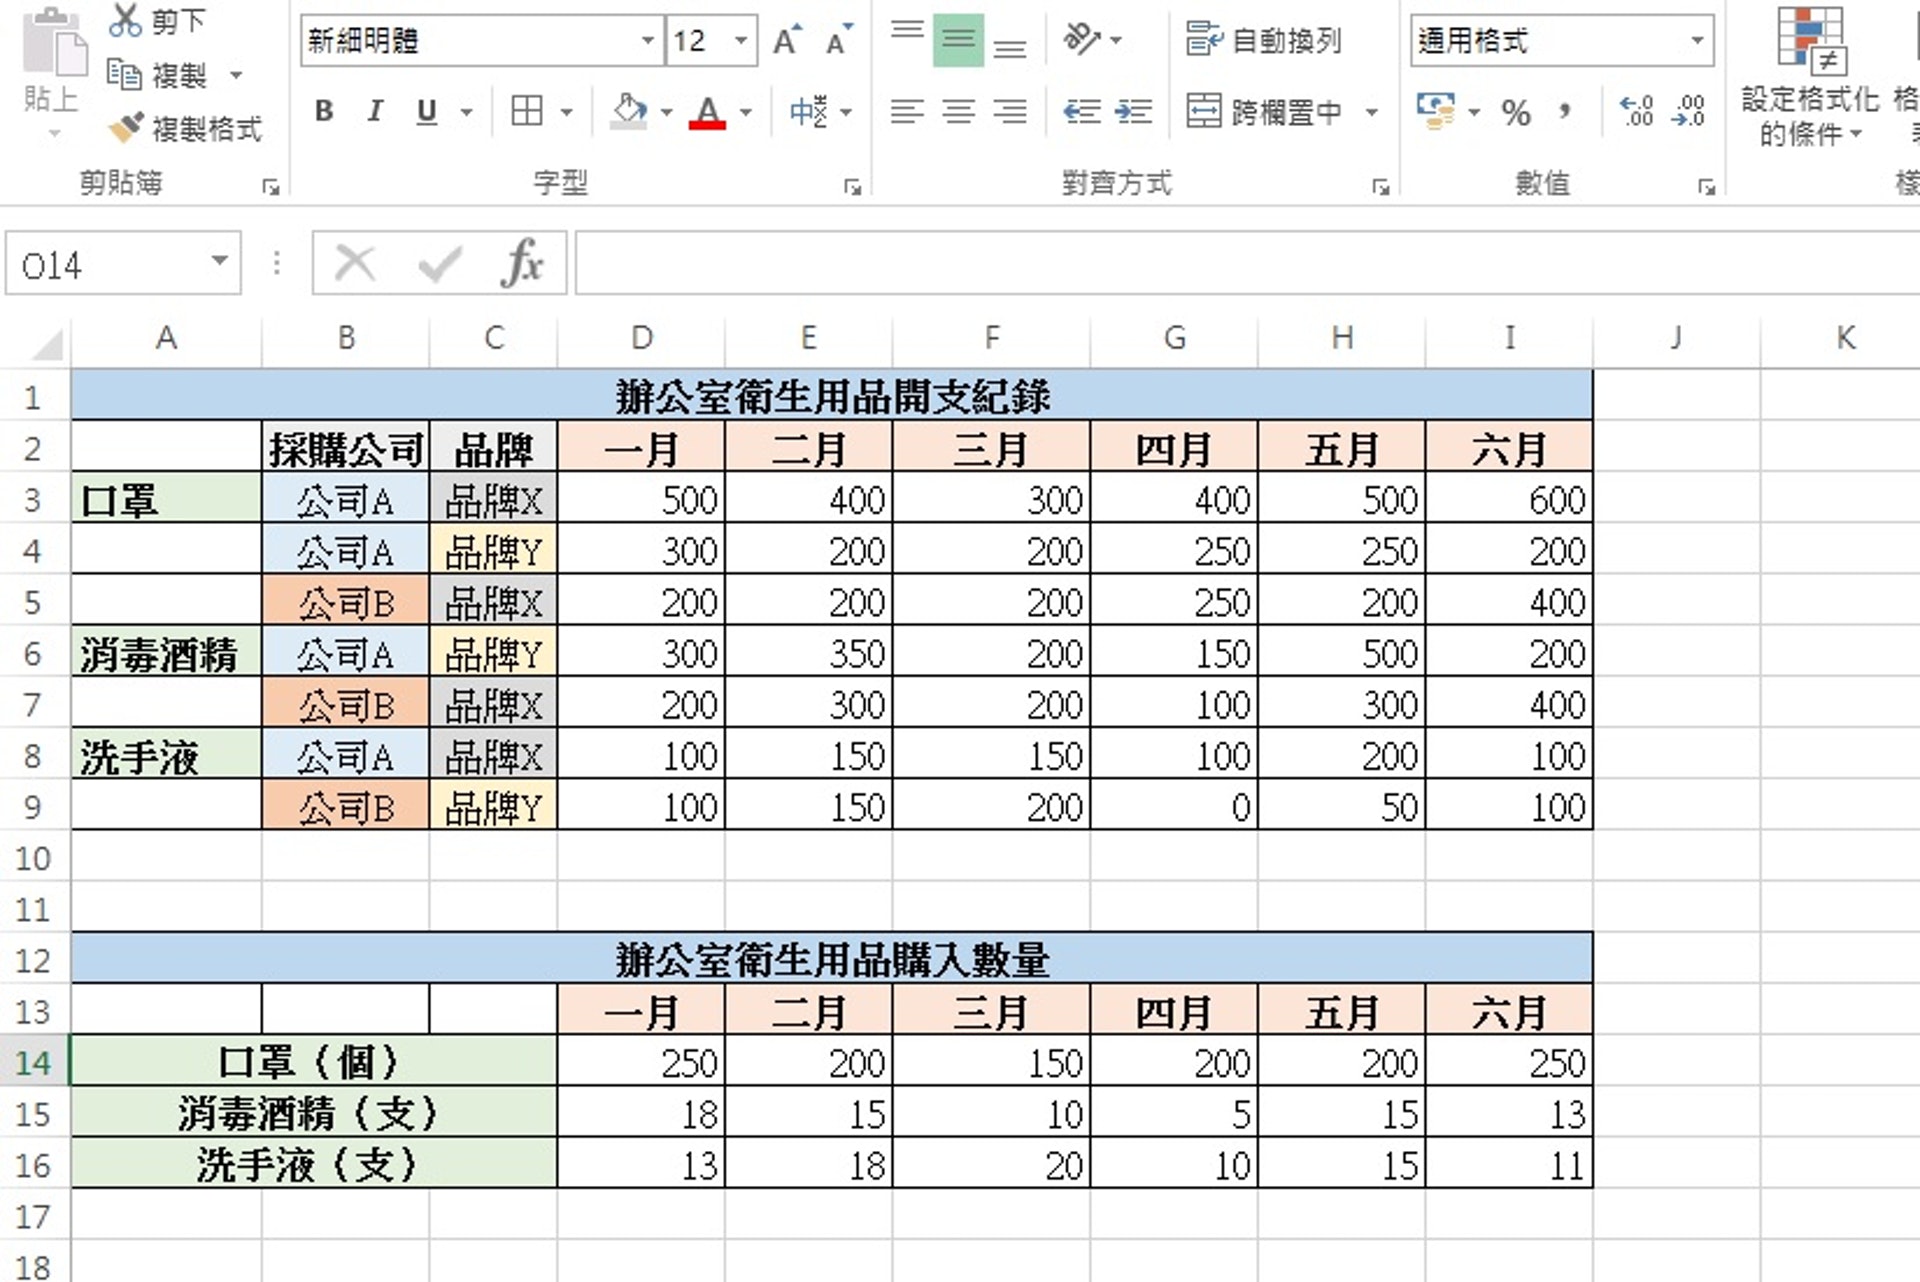The image size is (1920, 1282).
Task: Decrease font size with smaller A icon
Action: point(838,40)
